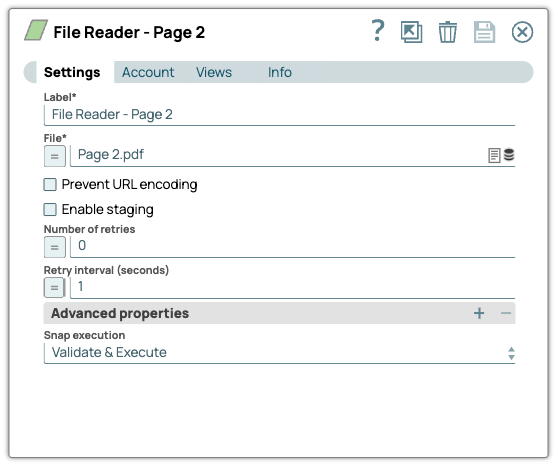Viewport: 557px width, 466px height.
Task: Enable Prevent URL encoding checkbox
Action: pyautogui.click(x=50, y=185)
